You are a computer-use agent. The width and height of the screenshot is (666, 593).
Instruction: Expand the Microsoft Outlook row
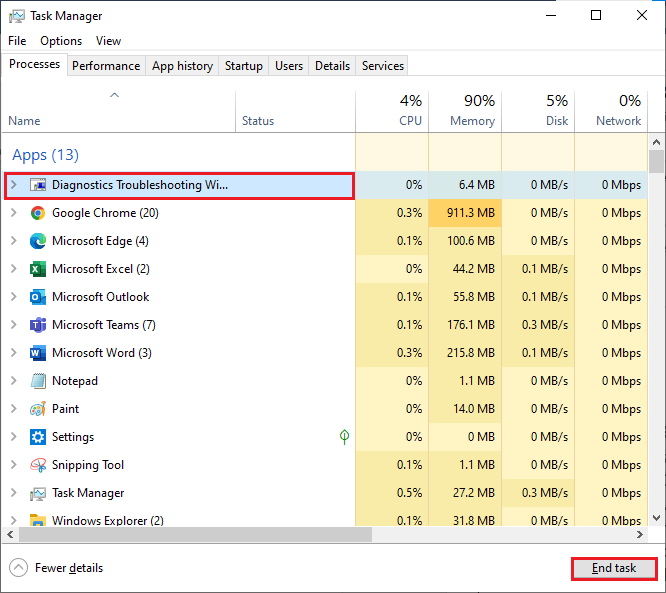(14, 296)
